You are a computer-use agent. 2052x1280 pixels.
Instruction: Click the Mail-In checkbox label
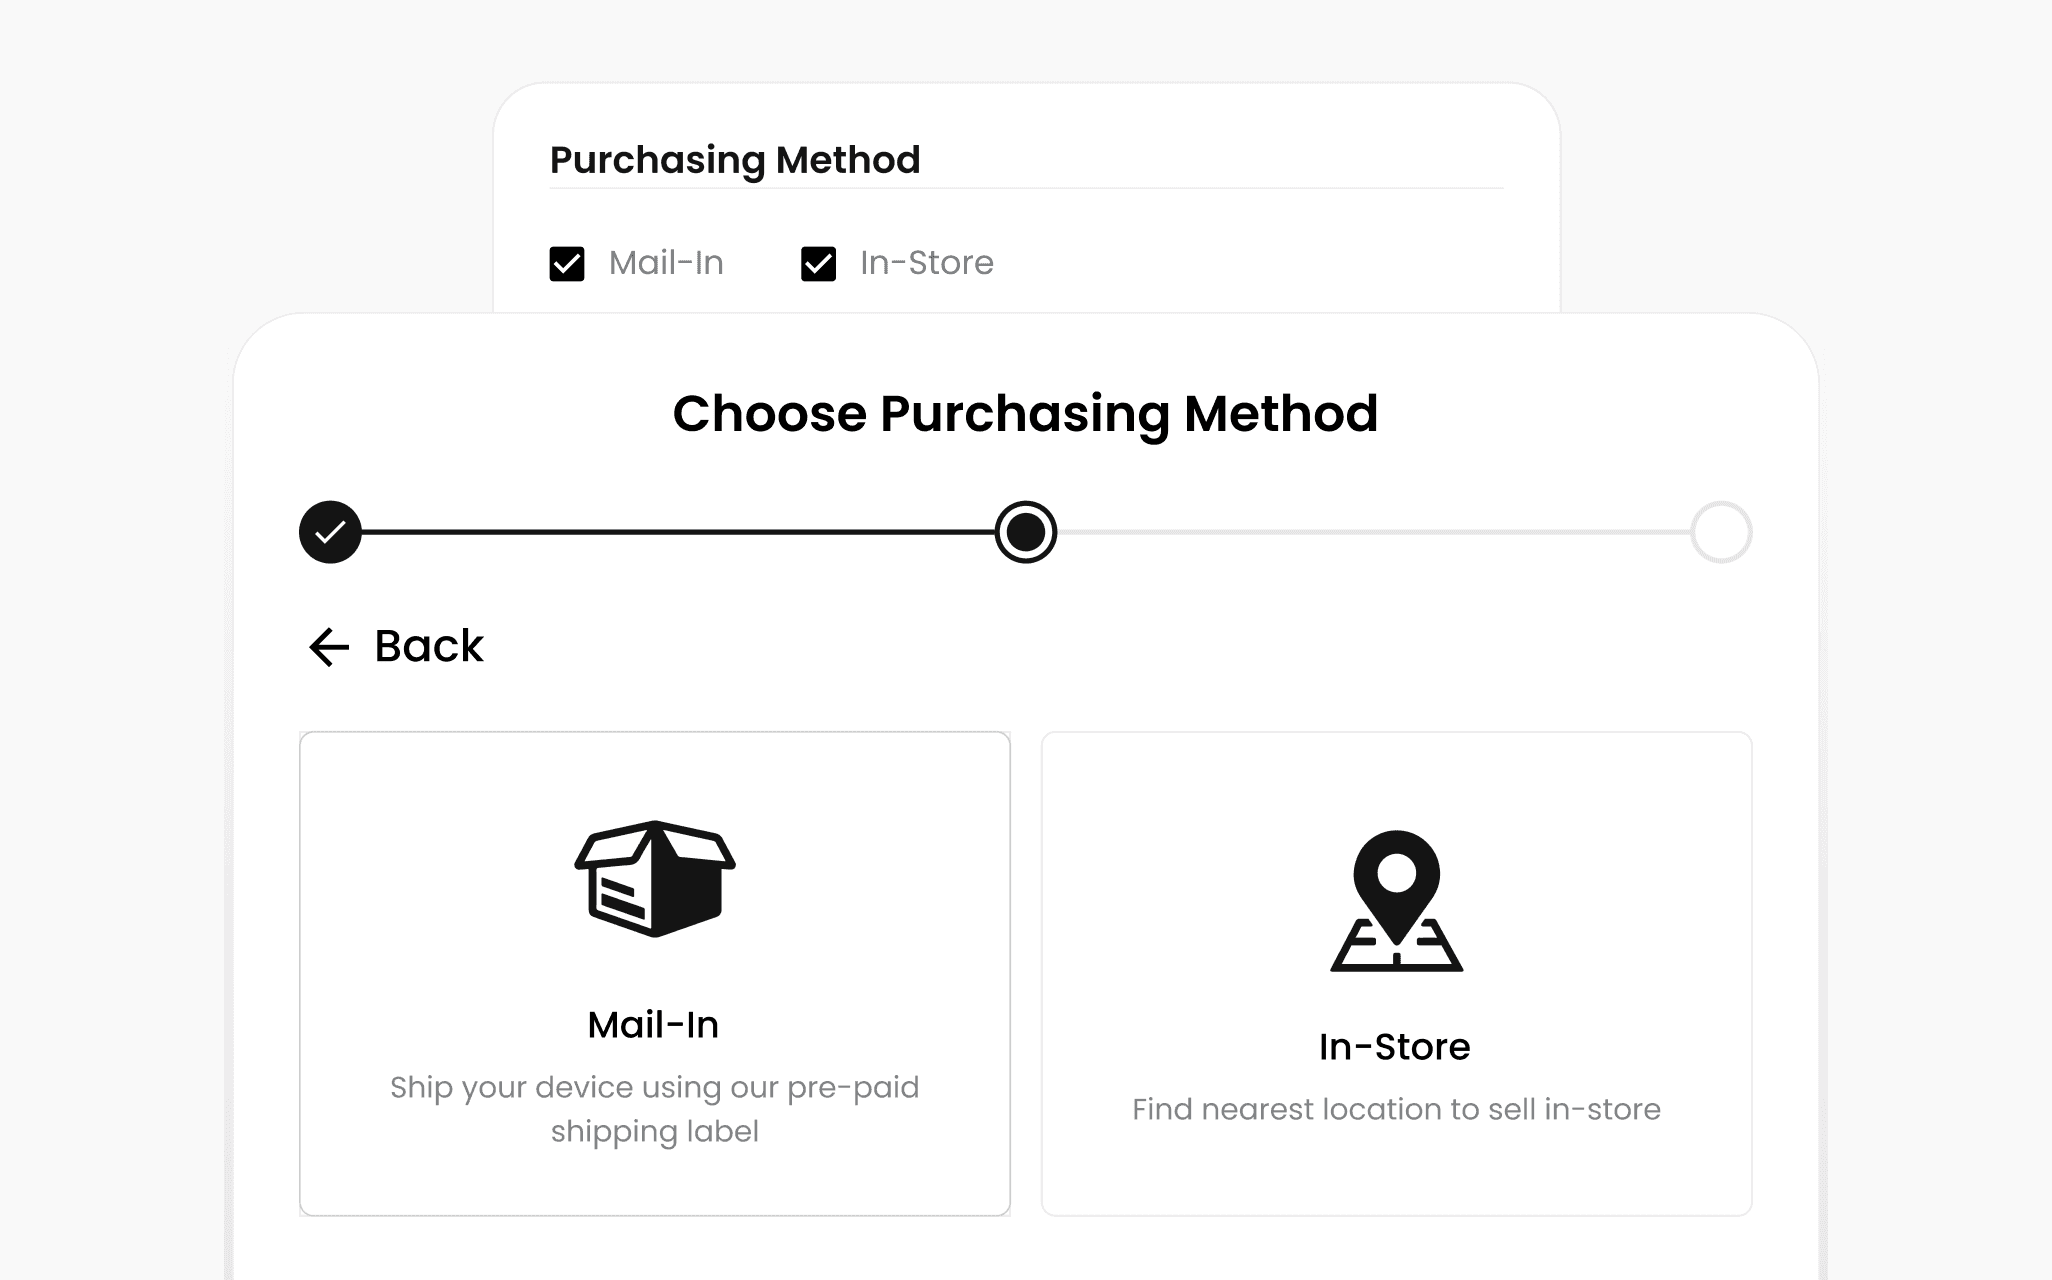[x=666, y=263]
